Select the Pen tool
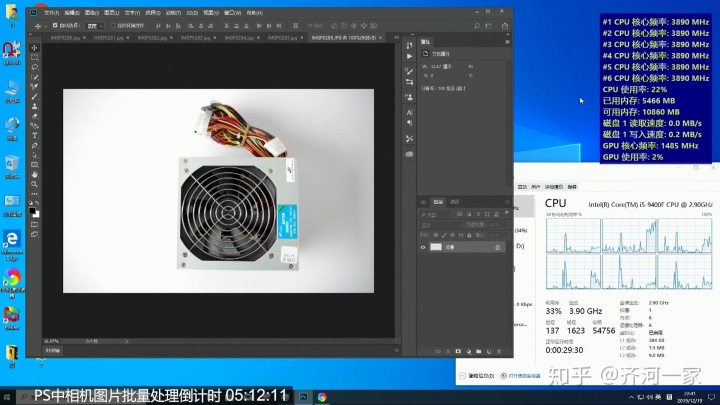This screenshot has height=405, width=720. 34,145
